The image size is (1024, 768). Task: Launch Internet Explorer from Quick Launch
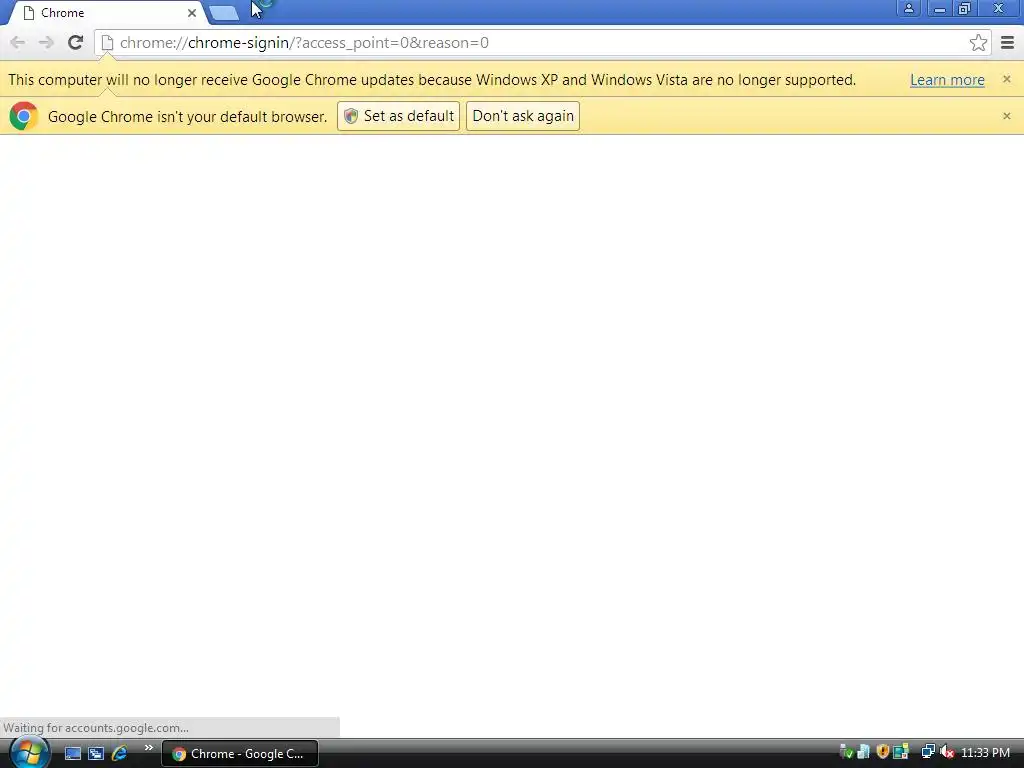tap(120, 754)
